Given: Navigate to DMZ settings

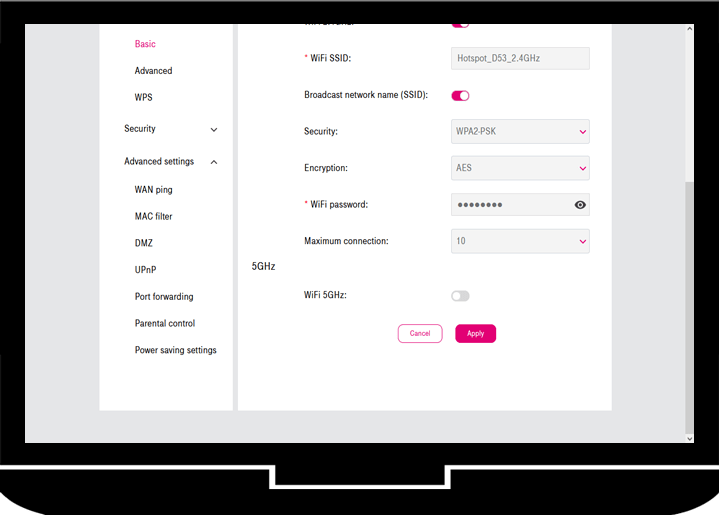Looking at the screenshot, I should coord(143,243).
